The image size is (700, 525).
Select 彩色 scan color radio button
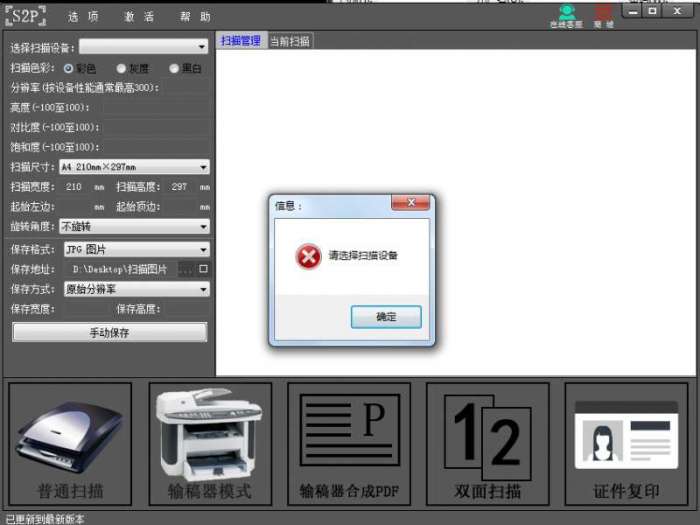click(68, 68)
